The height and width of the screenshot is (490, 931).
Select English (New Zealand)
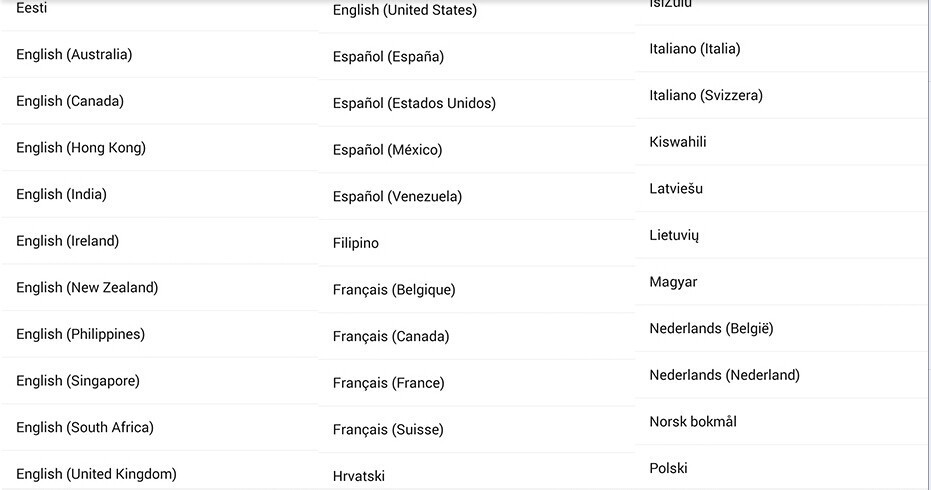coord(87,288)
